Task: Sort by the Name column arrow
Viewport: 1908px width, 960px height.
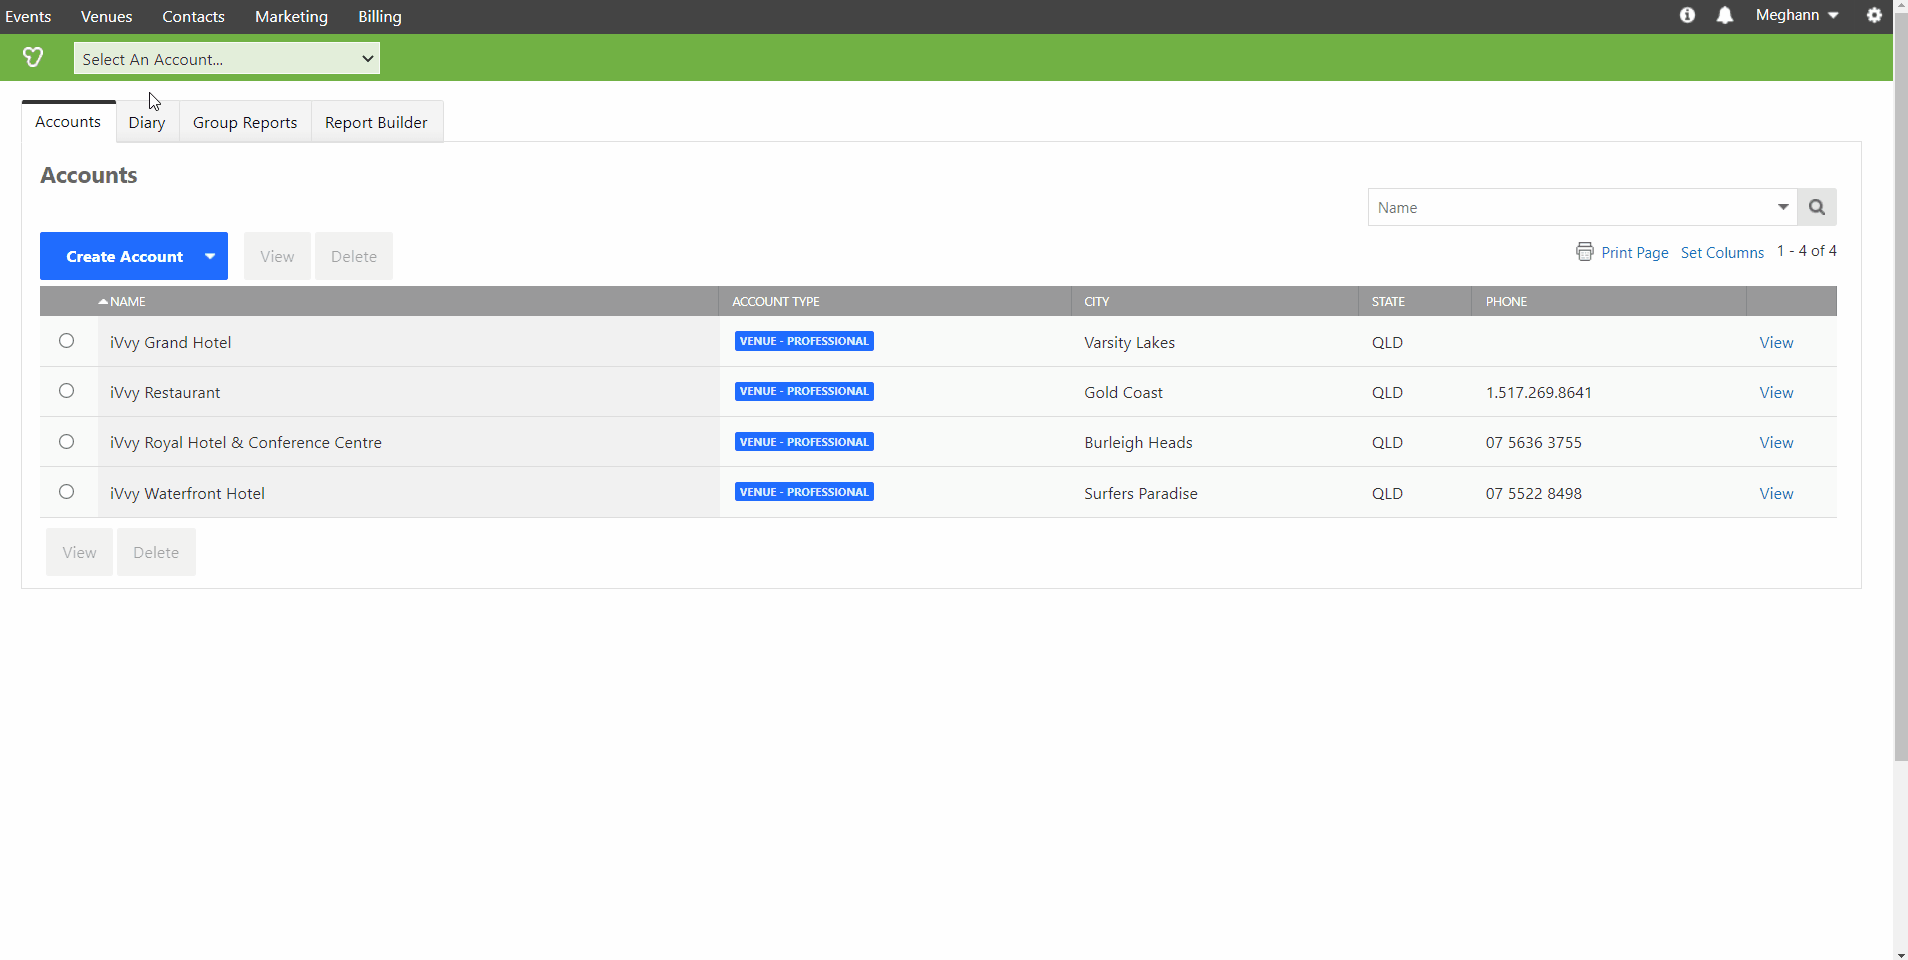Action: 103,301
